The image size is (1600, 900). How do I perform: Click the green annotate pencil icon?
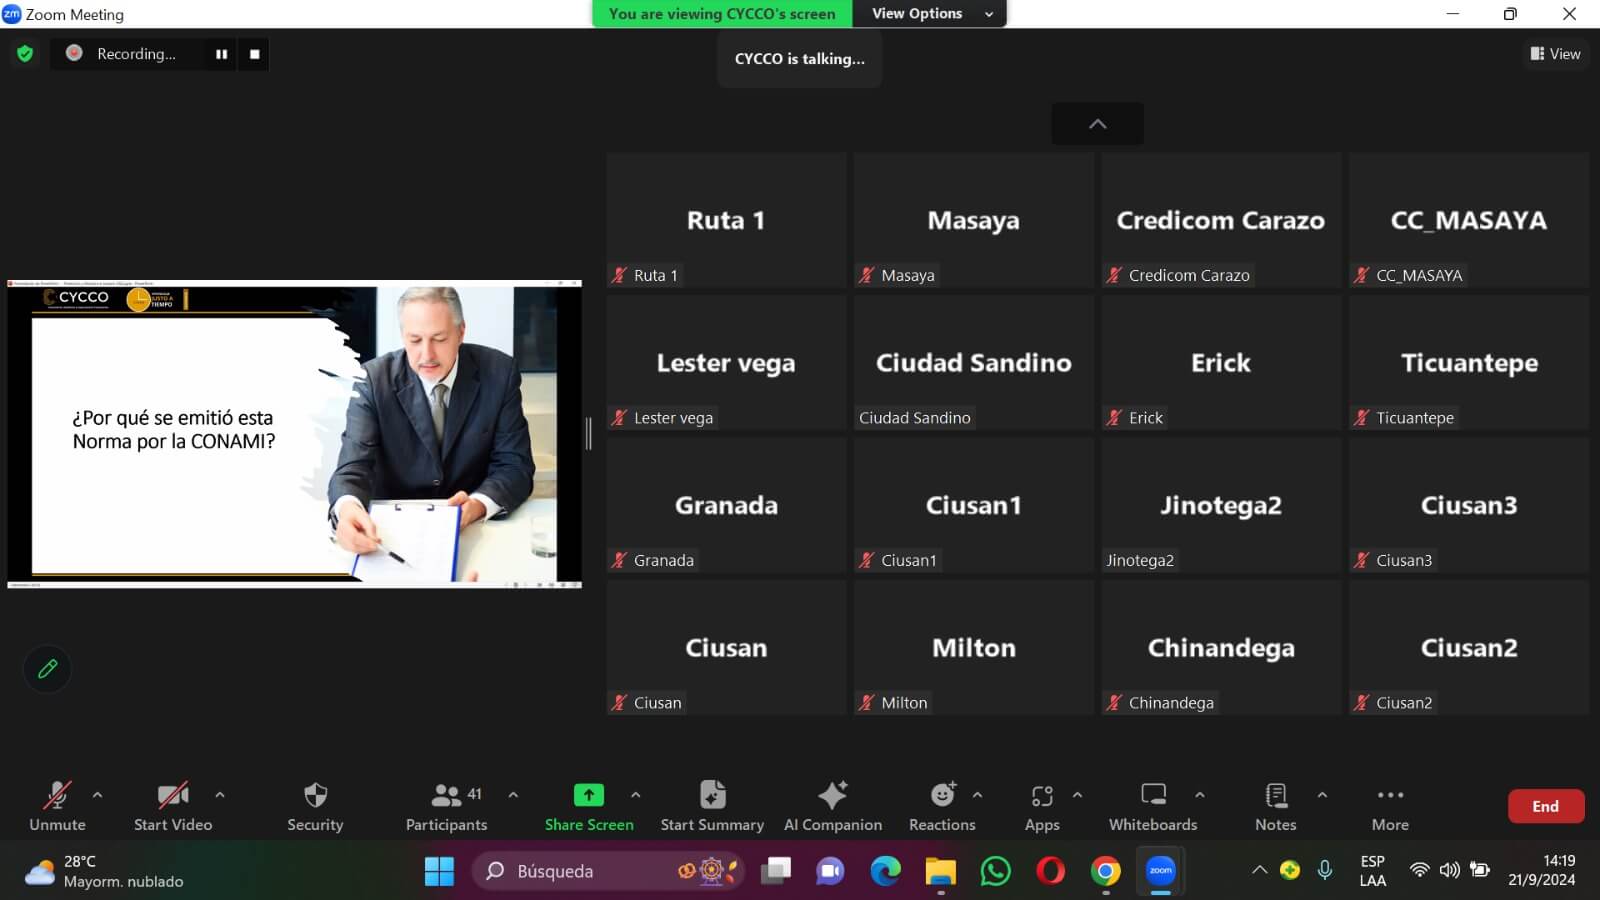(47, 669)
